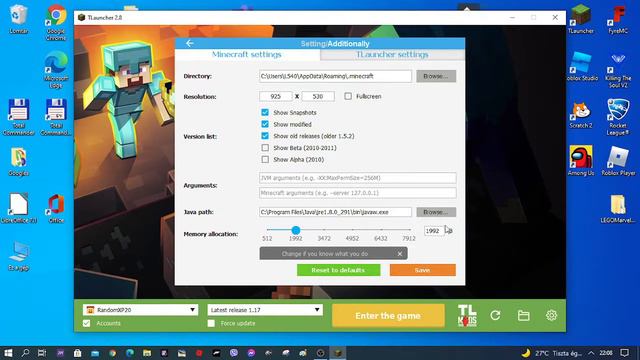Open the Lomtár recycle bin desktop icon
Screen dimensions: 640x360
(18, 19)
